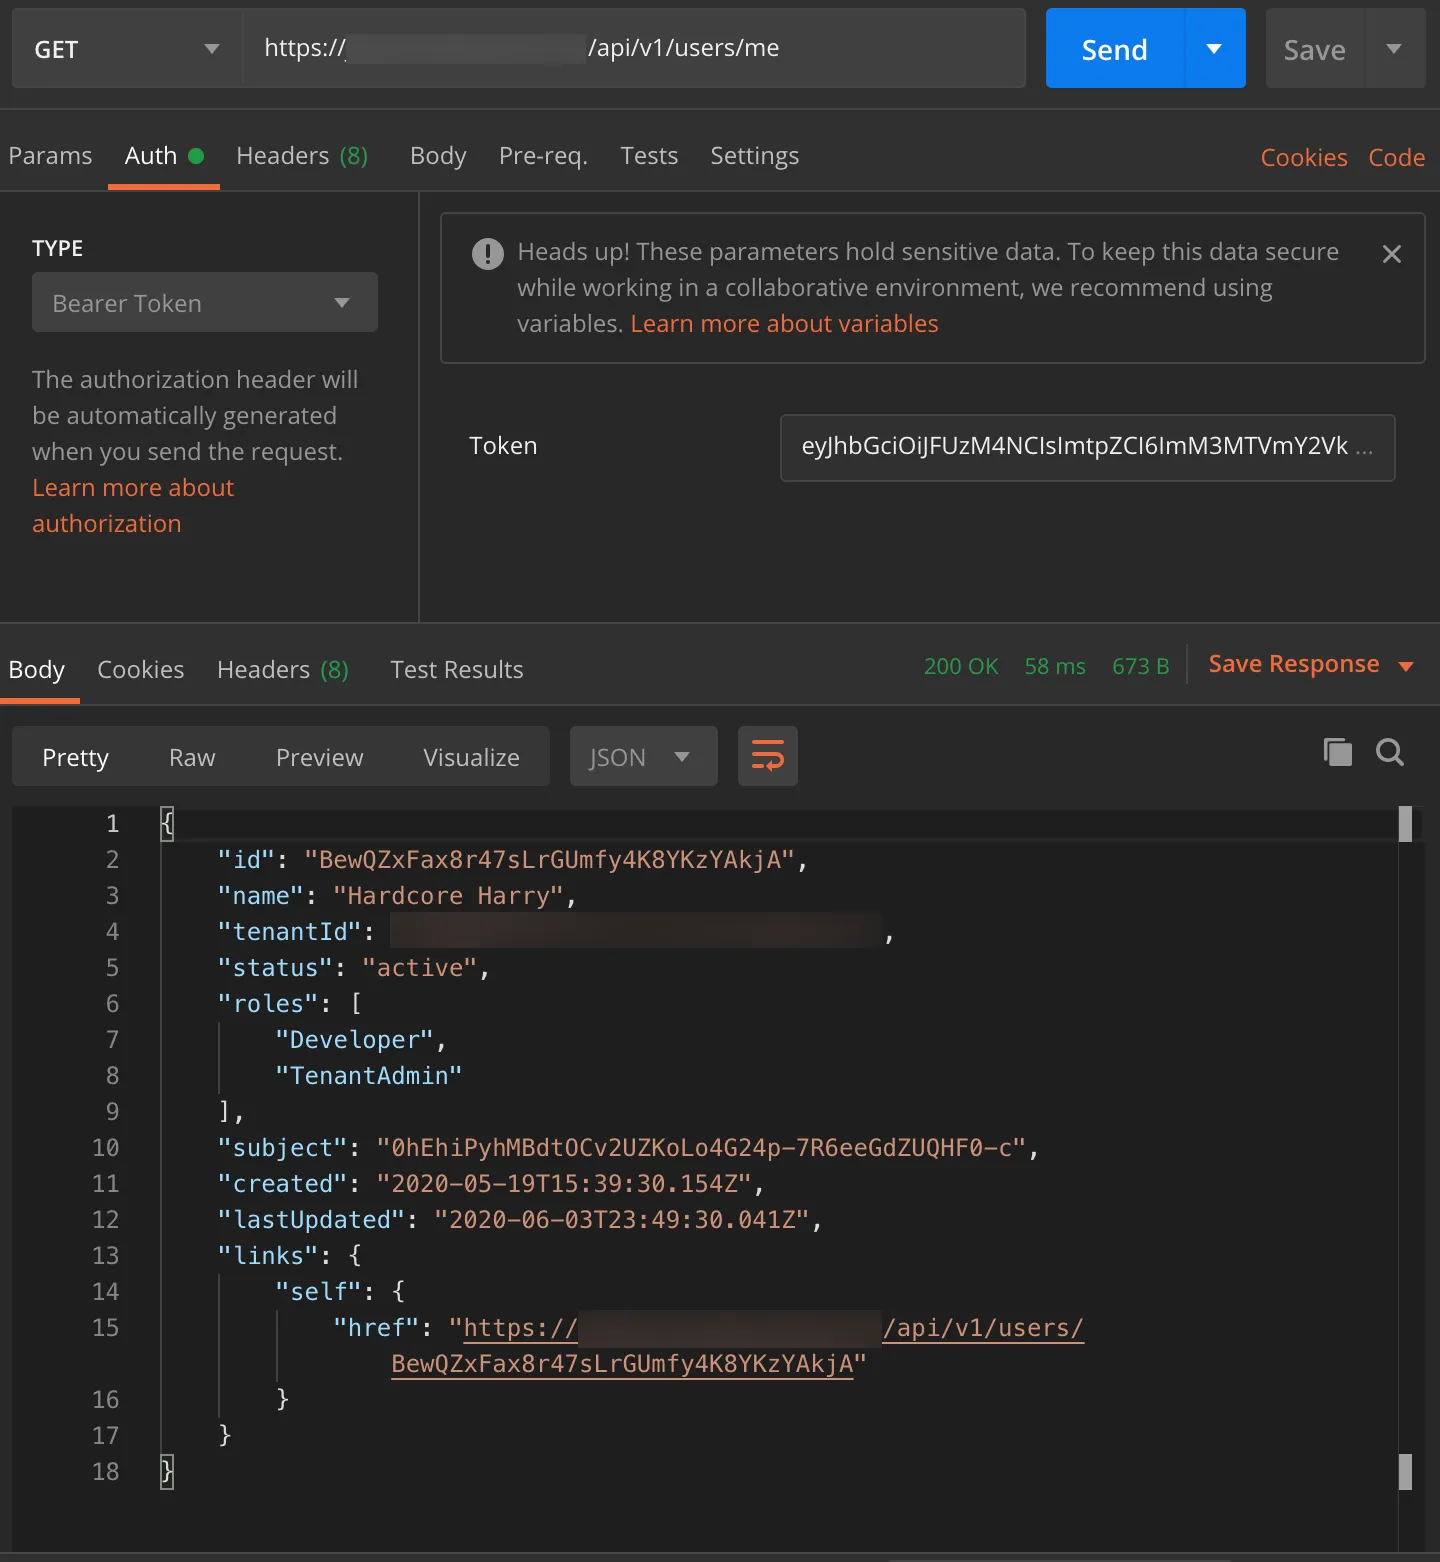
Task: Switch to Preview view
Action: (x=320, y=757)
